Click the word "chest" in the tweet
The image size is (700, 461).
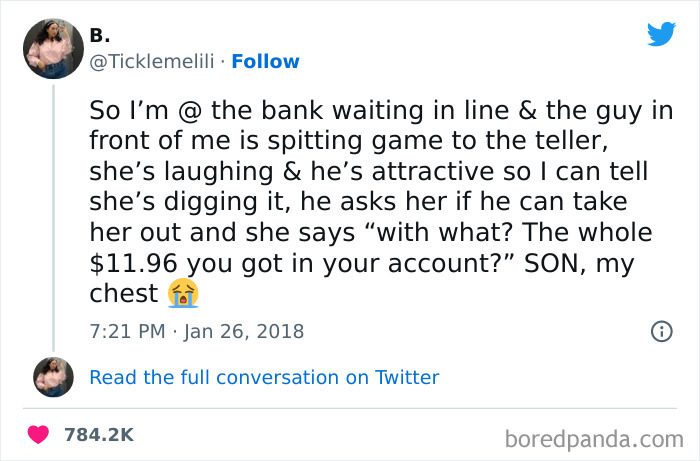click(x=124, y=292)
